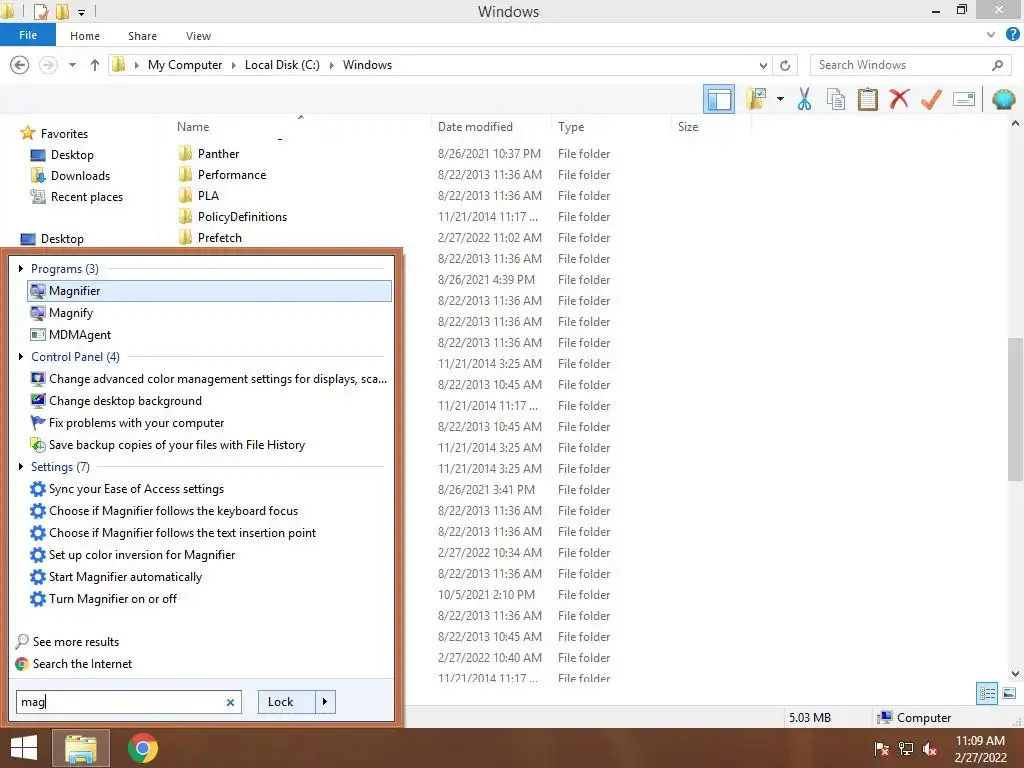1024x768 pixels.
Task: Open recent locations dropdown arrow
Action: [72, 65]
